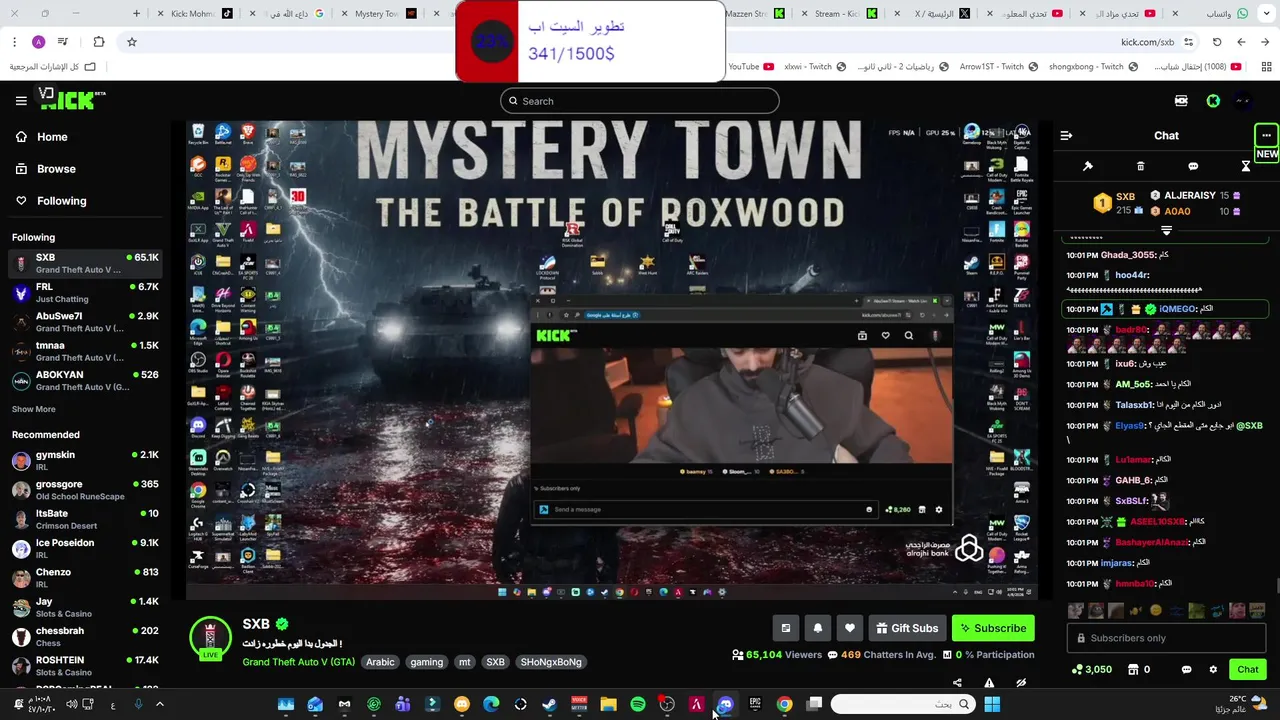Go to Home in the sidebar
The image size is (1280, 720).
(52, 137)
